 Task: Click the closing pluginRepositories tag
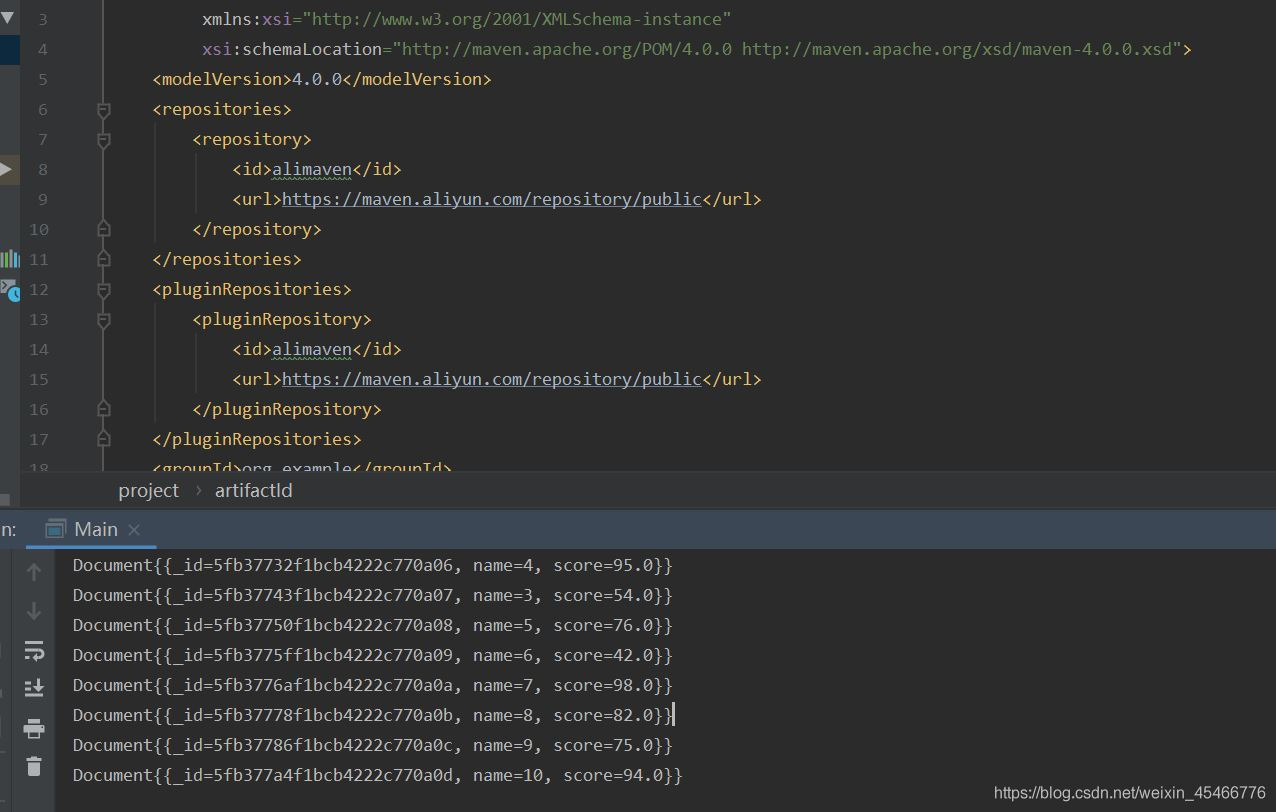[257, 439]
